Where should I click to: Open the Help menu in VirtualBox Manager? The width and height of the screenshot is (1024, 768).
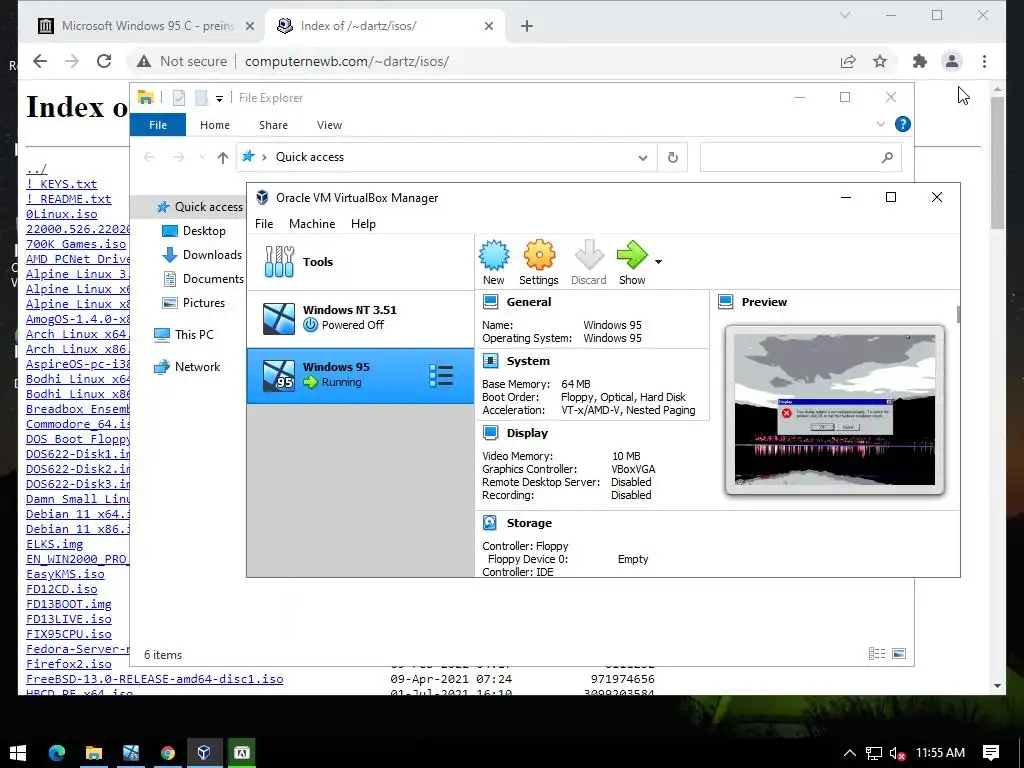tap(363, 223)
